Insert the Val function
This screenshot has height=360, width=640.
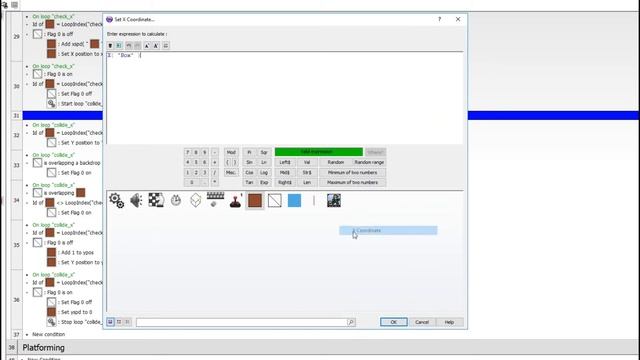(307, 162)
